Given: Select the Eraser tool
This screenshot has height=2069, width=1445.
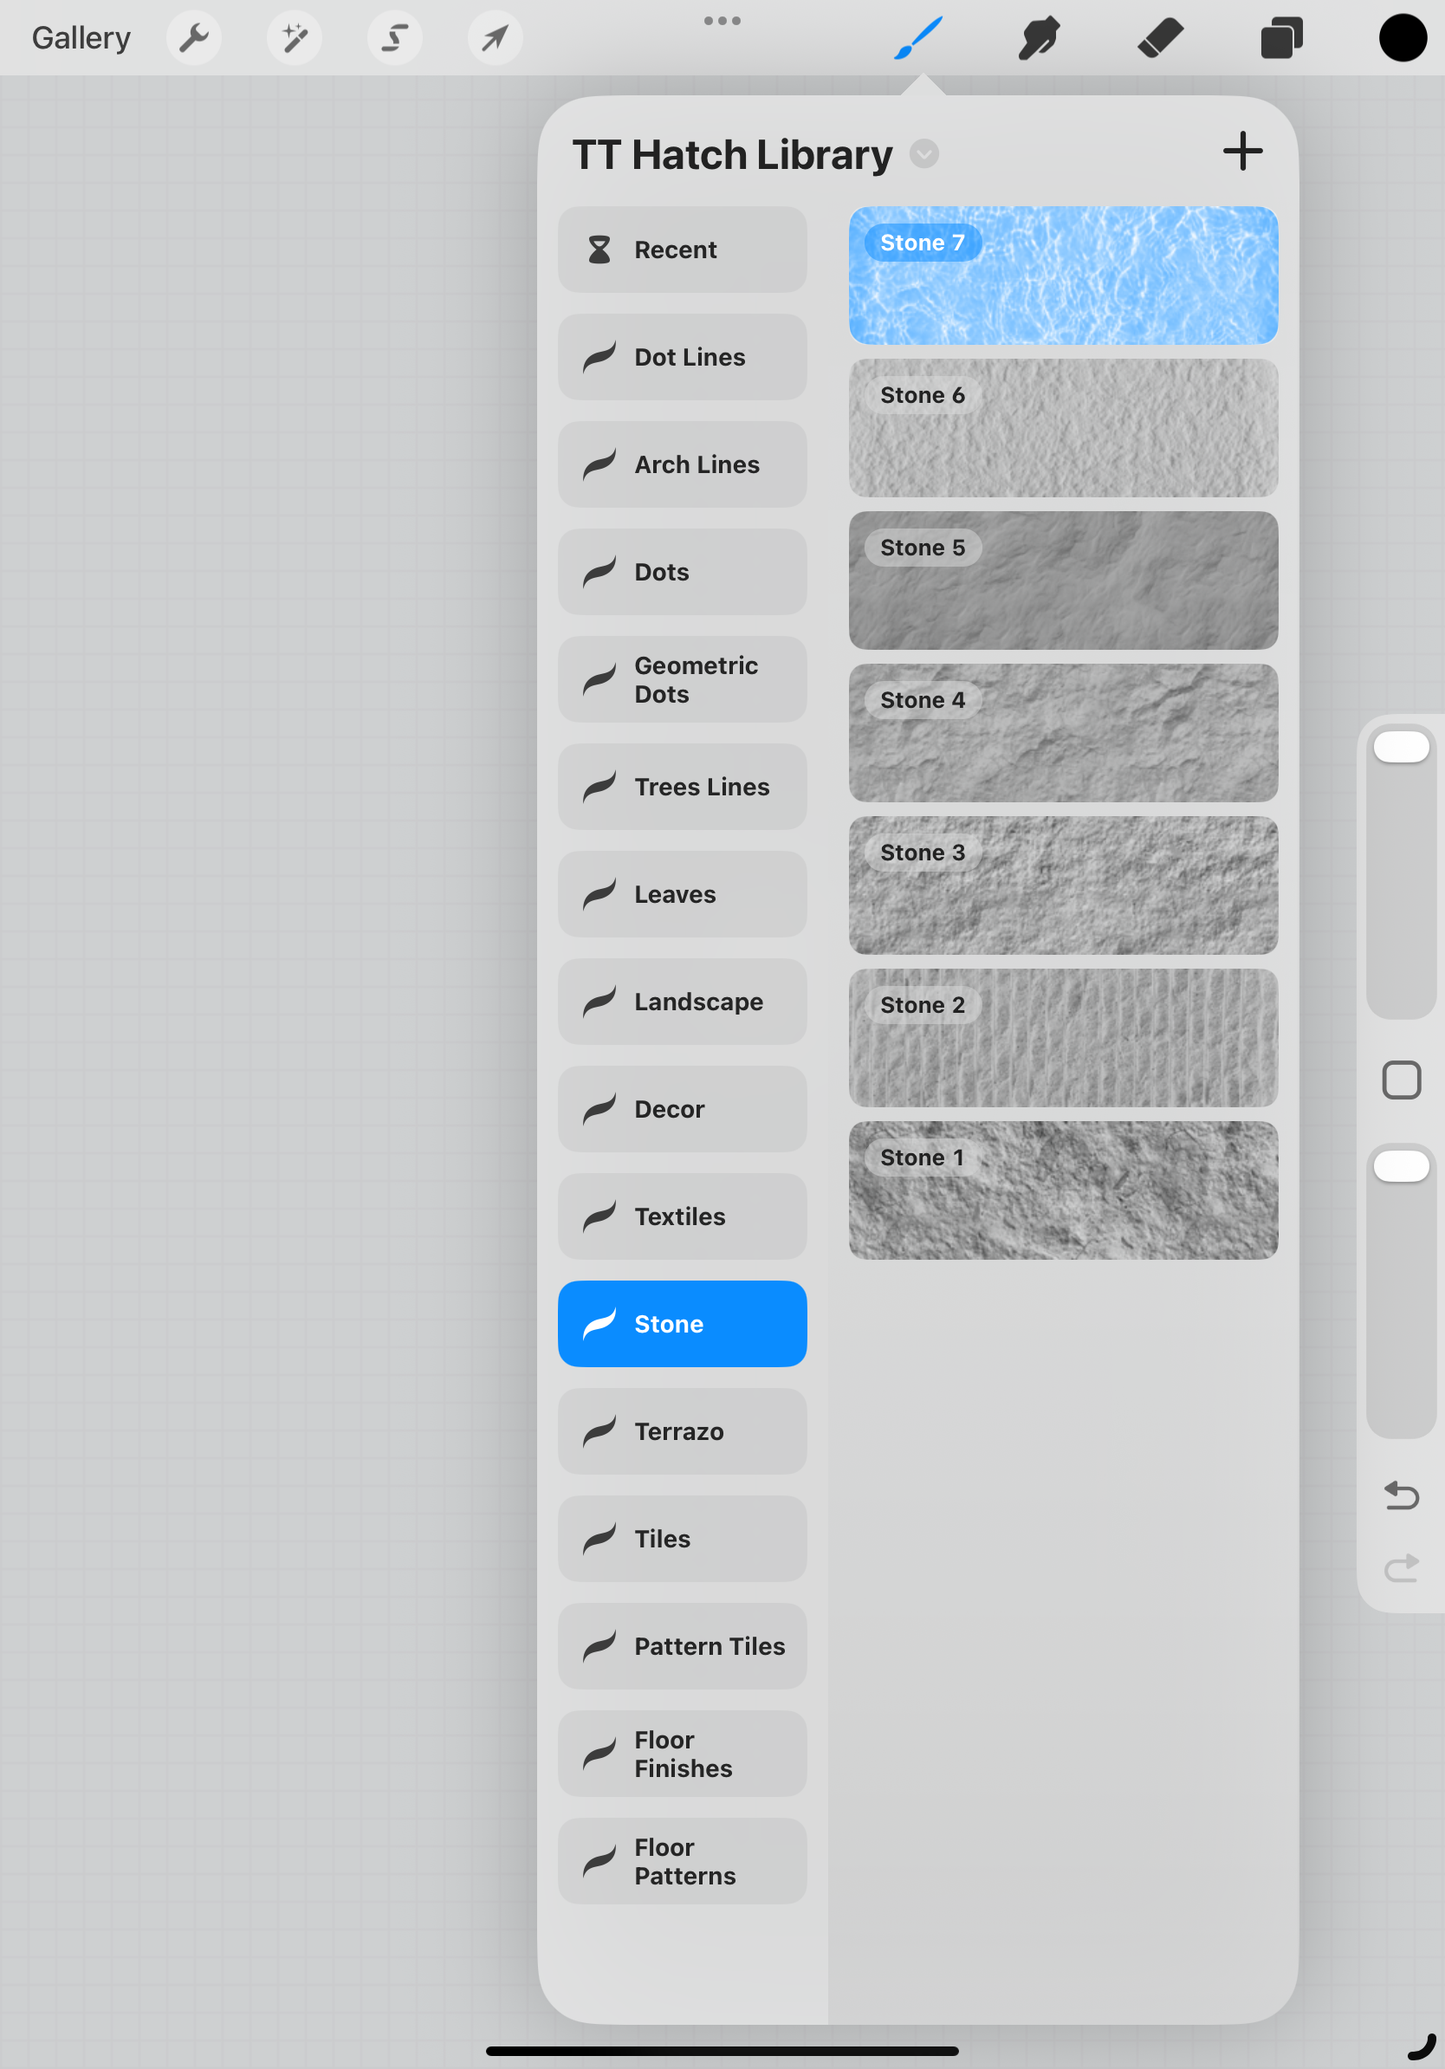Looking at the screenshot, I should (x=1161, y=38).
